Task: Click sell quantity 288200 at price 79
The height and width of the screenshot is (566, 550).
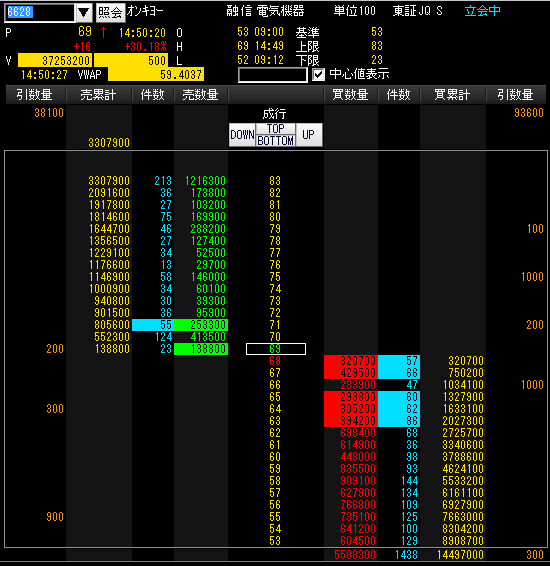Action: point(208,229)
